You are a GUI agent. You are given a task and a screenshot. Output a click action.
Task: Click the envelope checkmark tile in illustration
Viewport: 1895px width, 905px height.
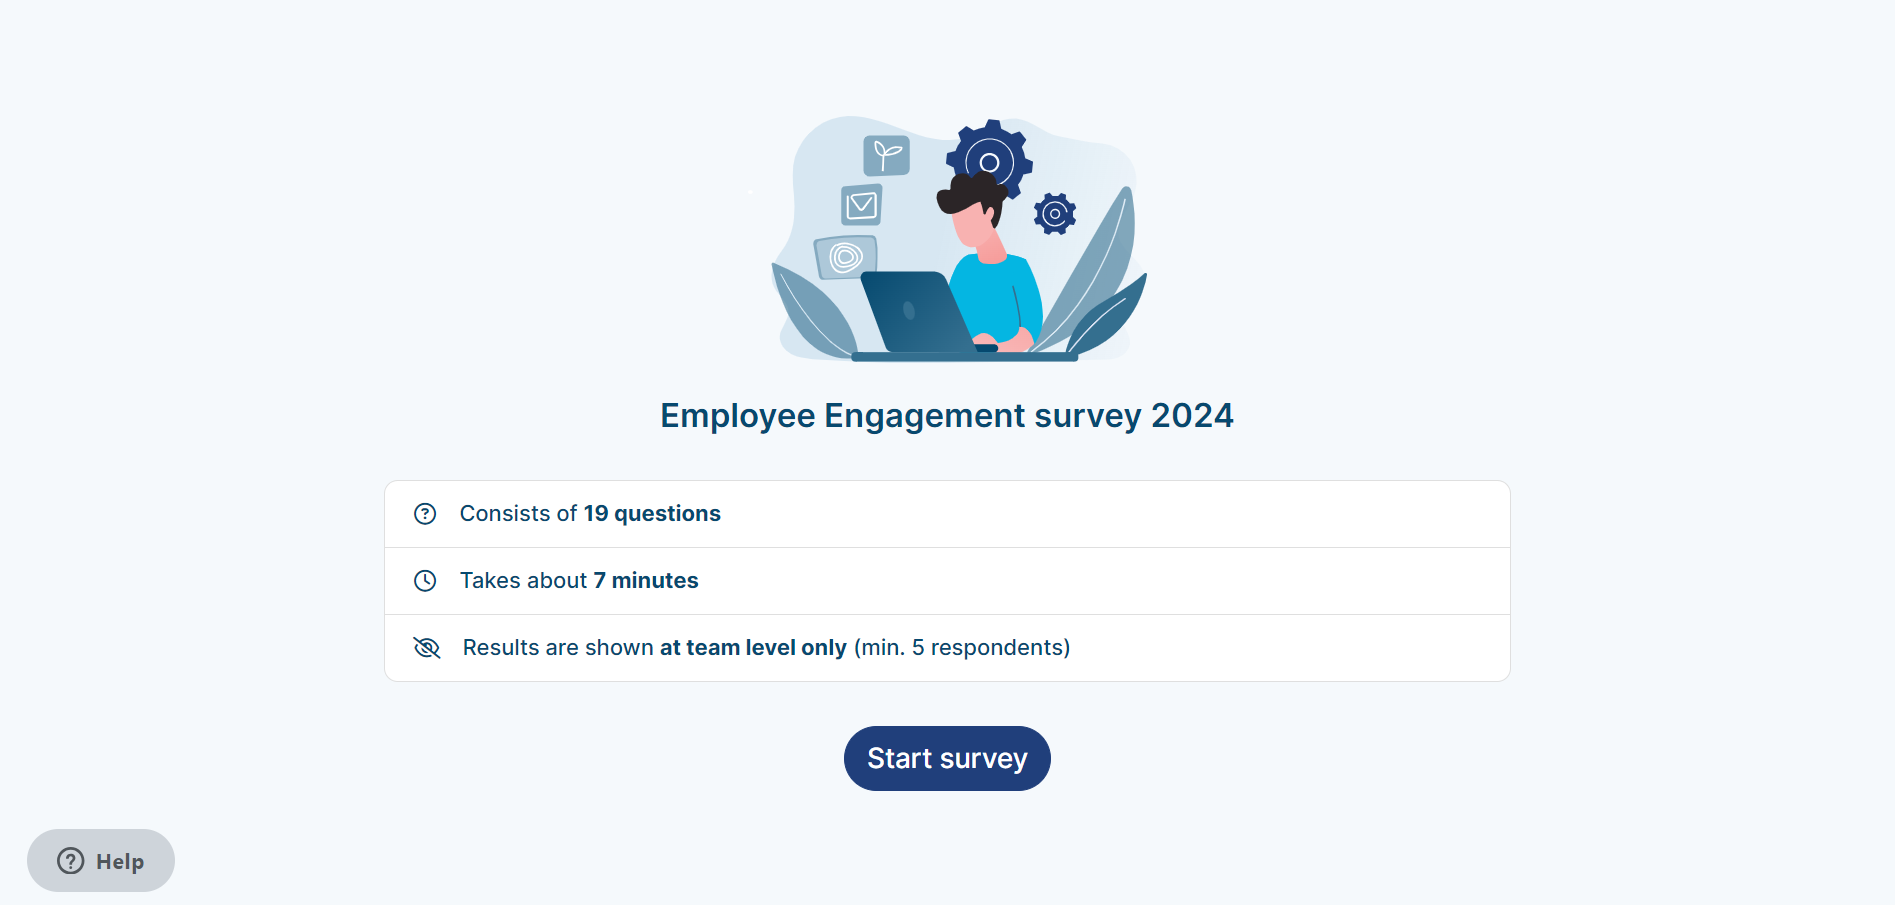(861, 205)
